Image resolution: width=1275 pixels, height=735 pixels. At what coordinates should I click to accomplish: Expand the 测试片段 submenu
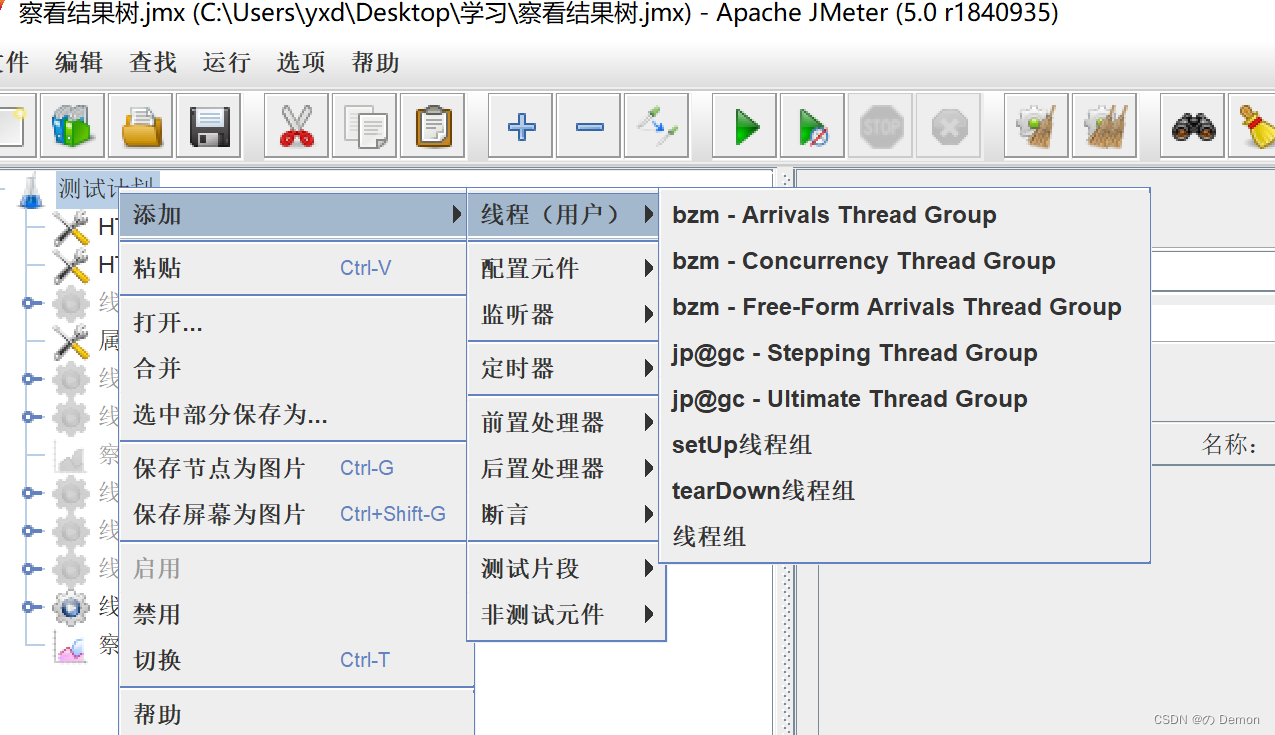pyautogui.click(x=566, y=568)
